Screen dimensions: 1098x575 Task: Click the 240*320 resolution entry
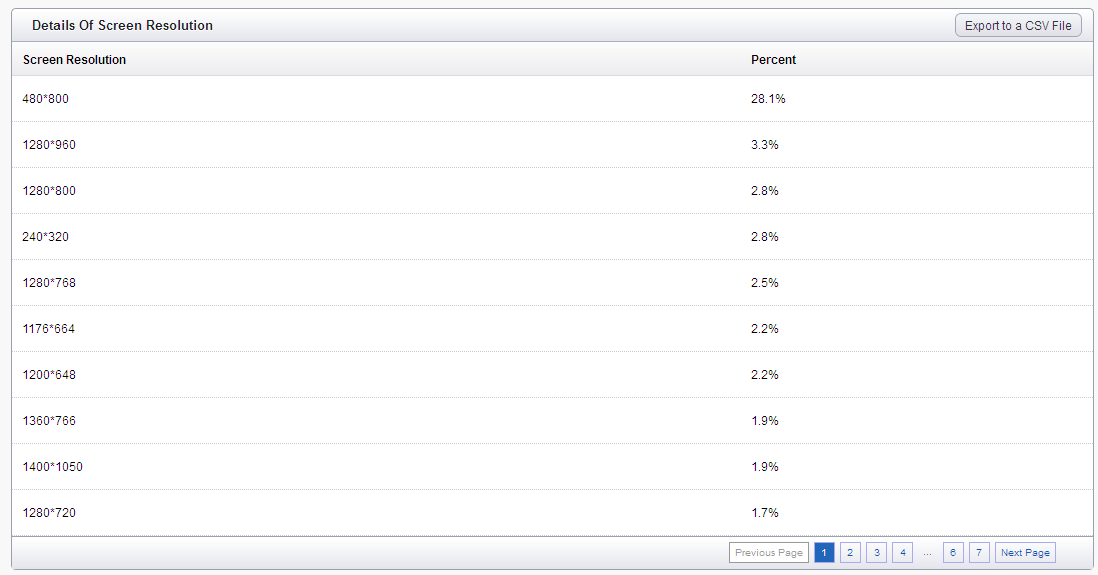[46, 237]
